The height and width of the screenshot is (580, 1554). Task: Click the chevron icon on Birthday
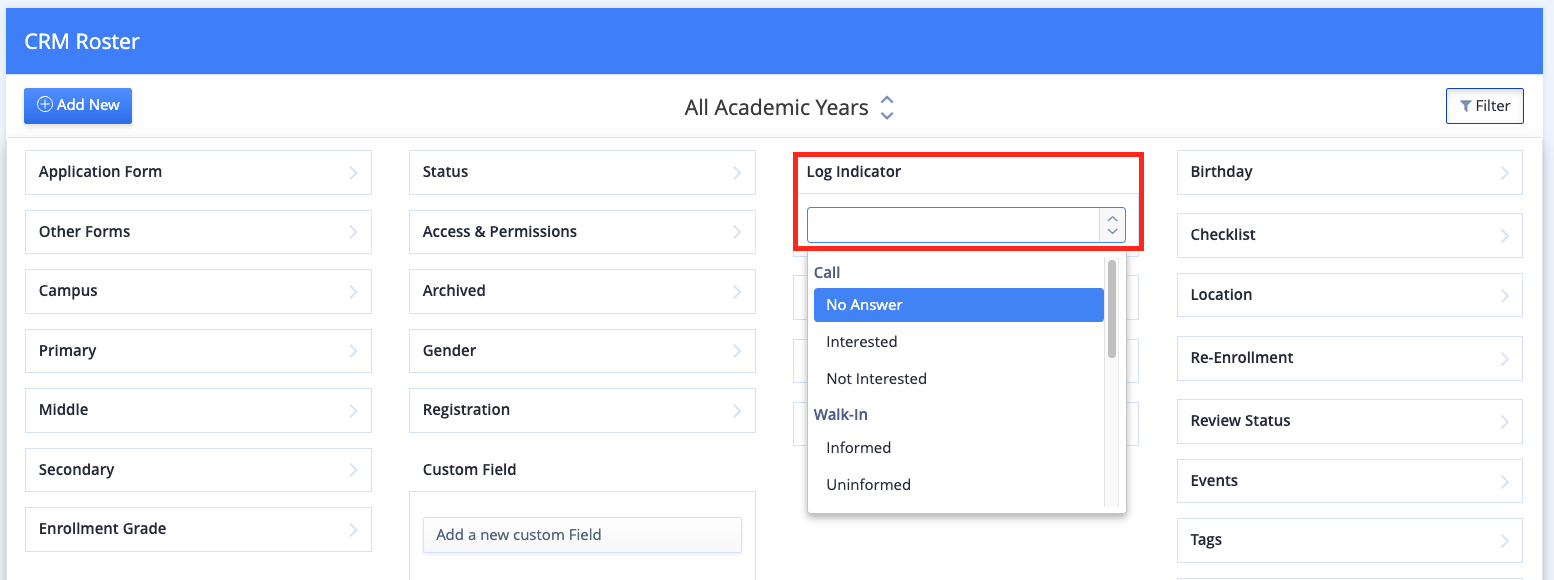[x=1505, y=172]
